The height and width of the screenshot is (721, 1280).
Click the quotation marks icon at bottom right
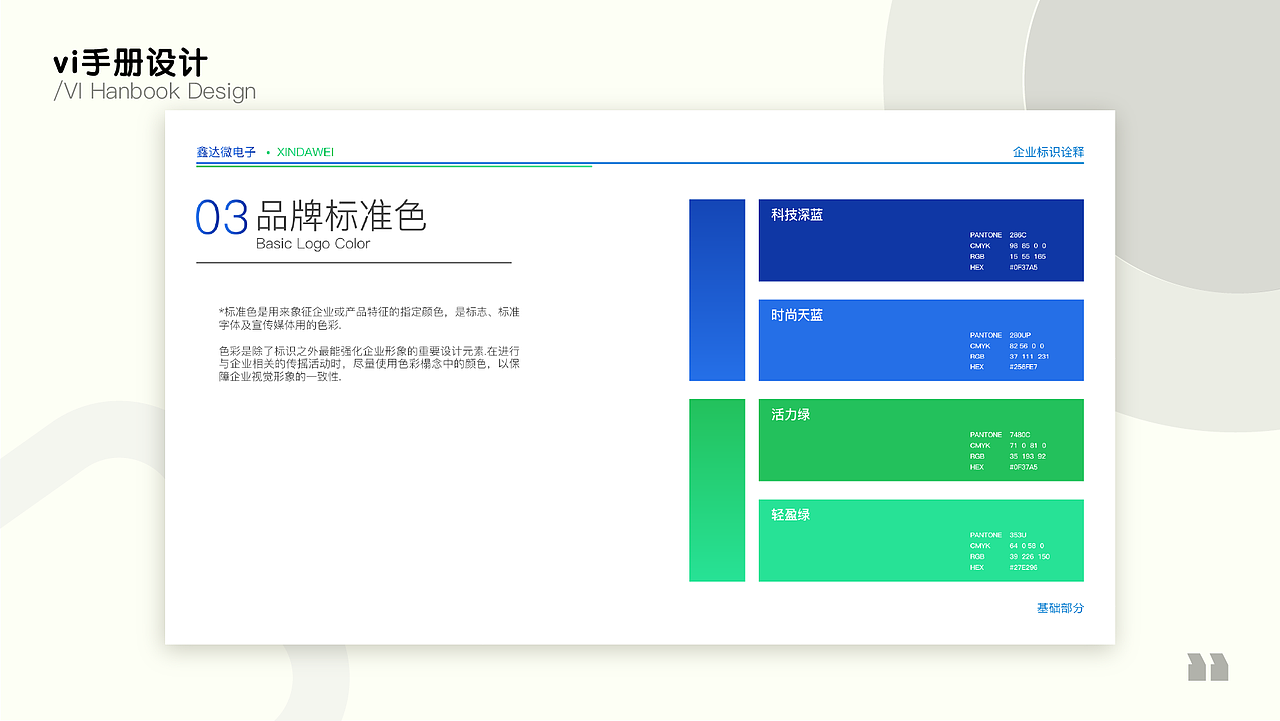1206,667
